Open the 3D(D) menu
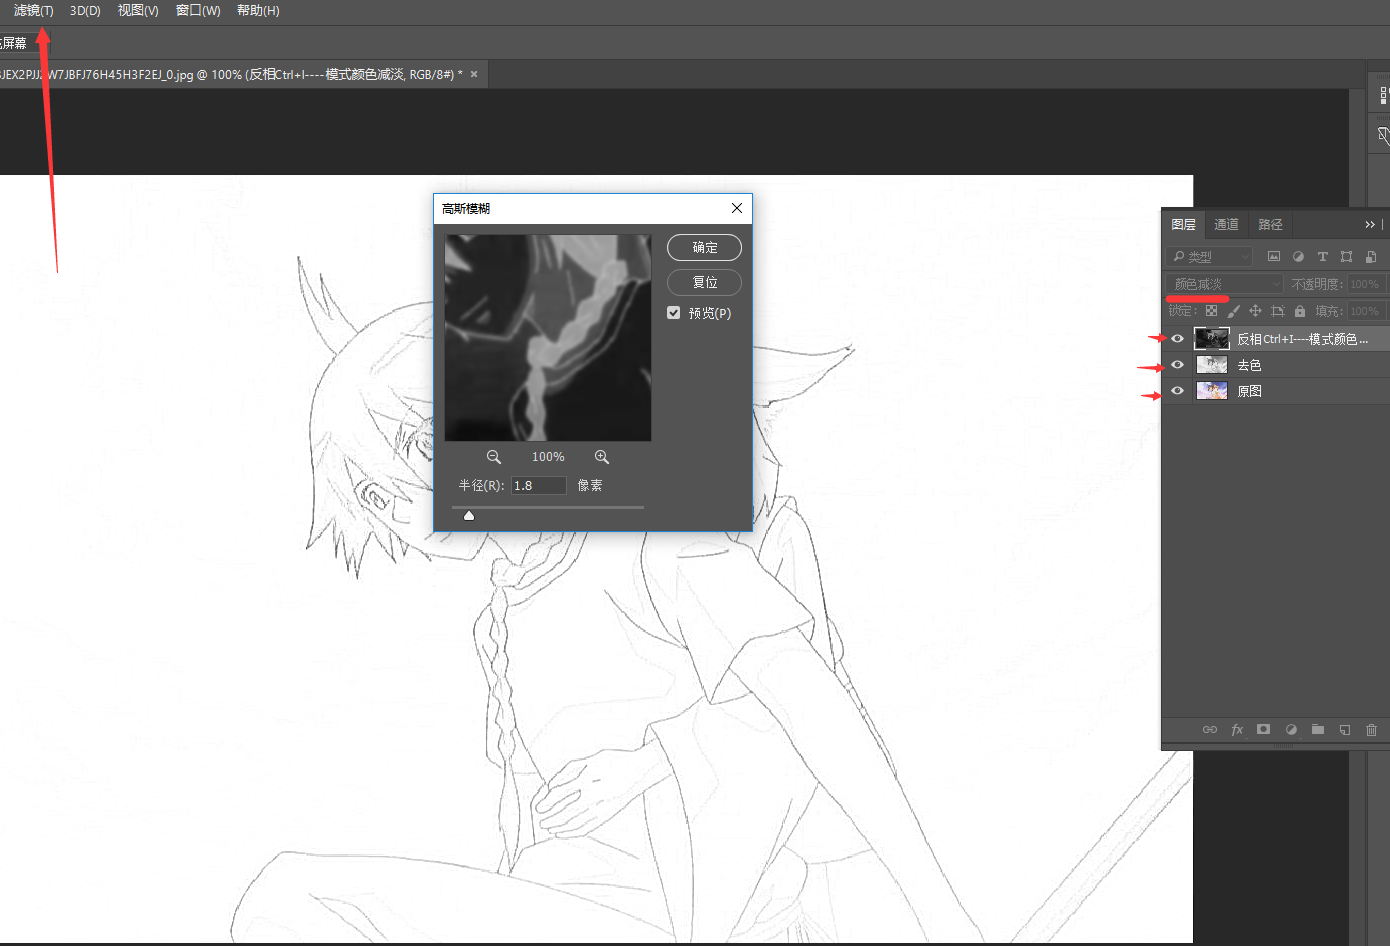 [x=85, y=10]
